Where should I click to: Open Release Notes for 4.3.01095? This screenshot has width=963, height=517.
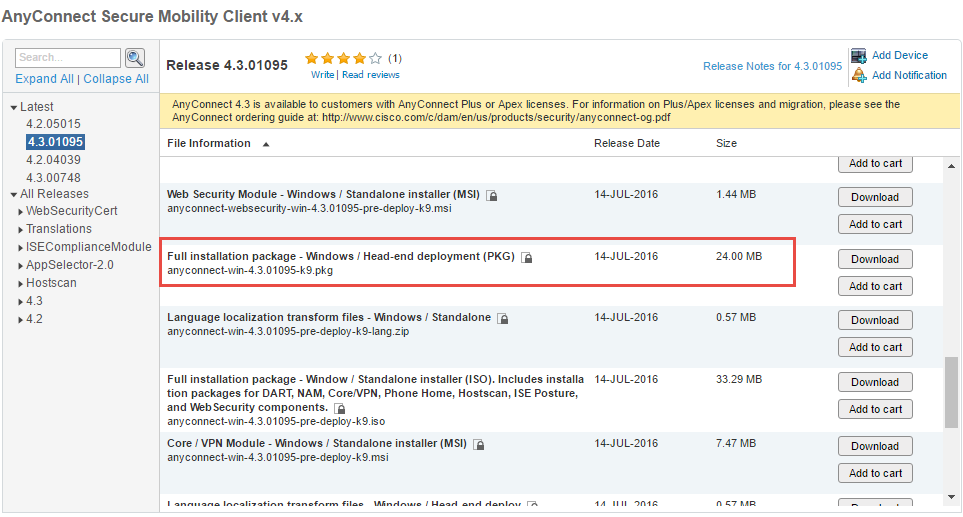tap(773, 66)
